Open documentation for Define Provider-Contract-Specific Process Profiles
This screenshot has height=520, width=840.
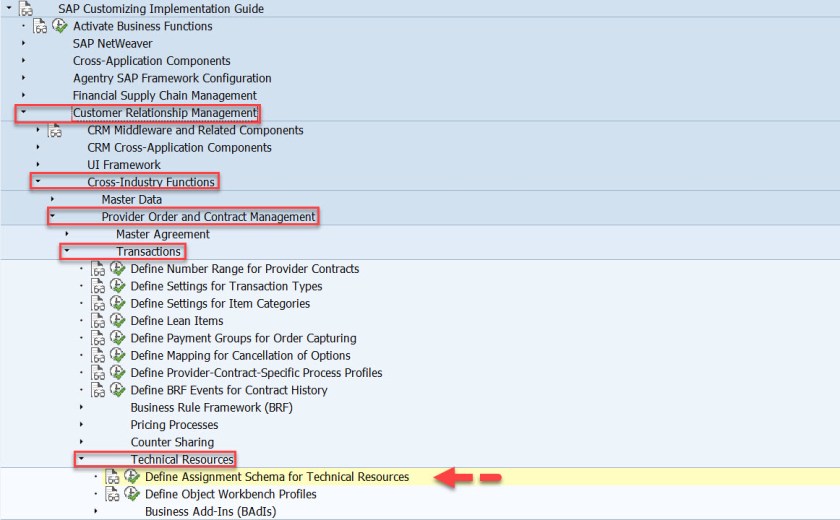[x=98, y=372]
